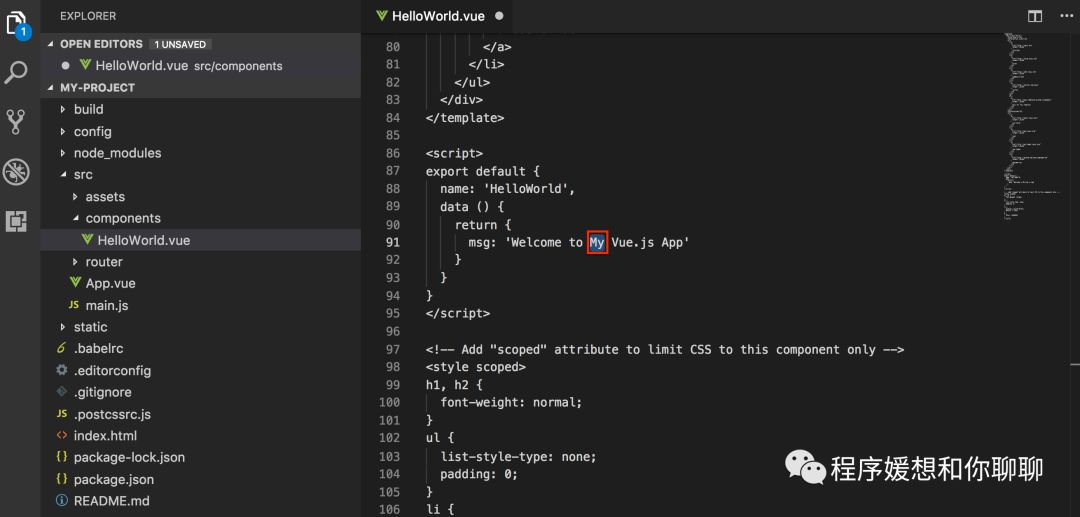
Task: Expand the node_modules folder
Action: tap(63, 153)
